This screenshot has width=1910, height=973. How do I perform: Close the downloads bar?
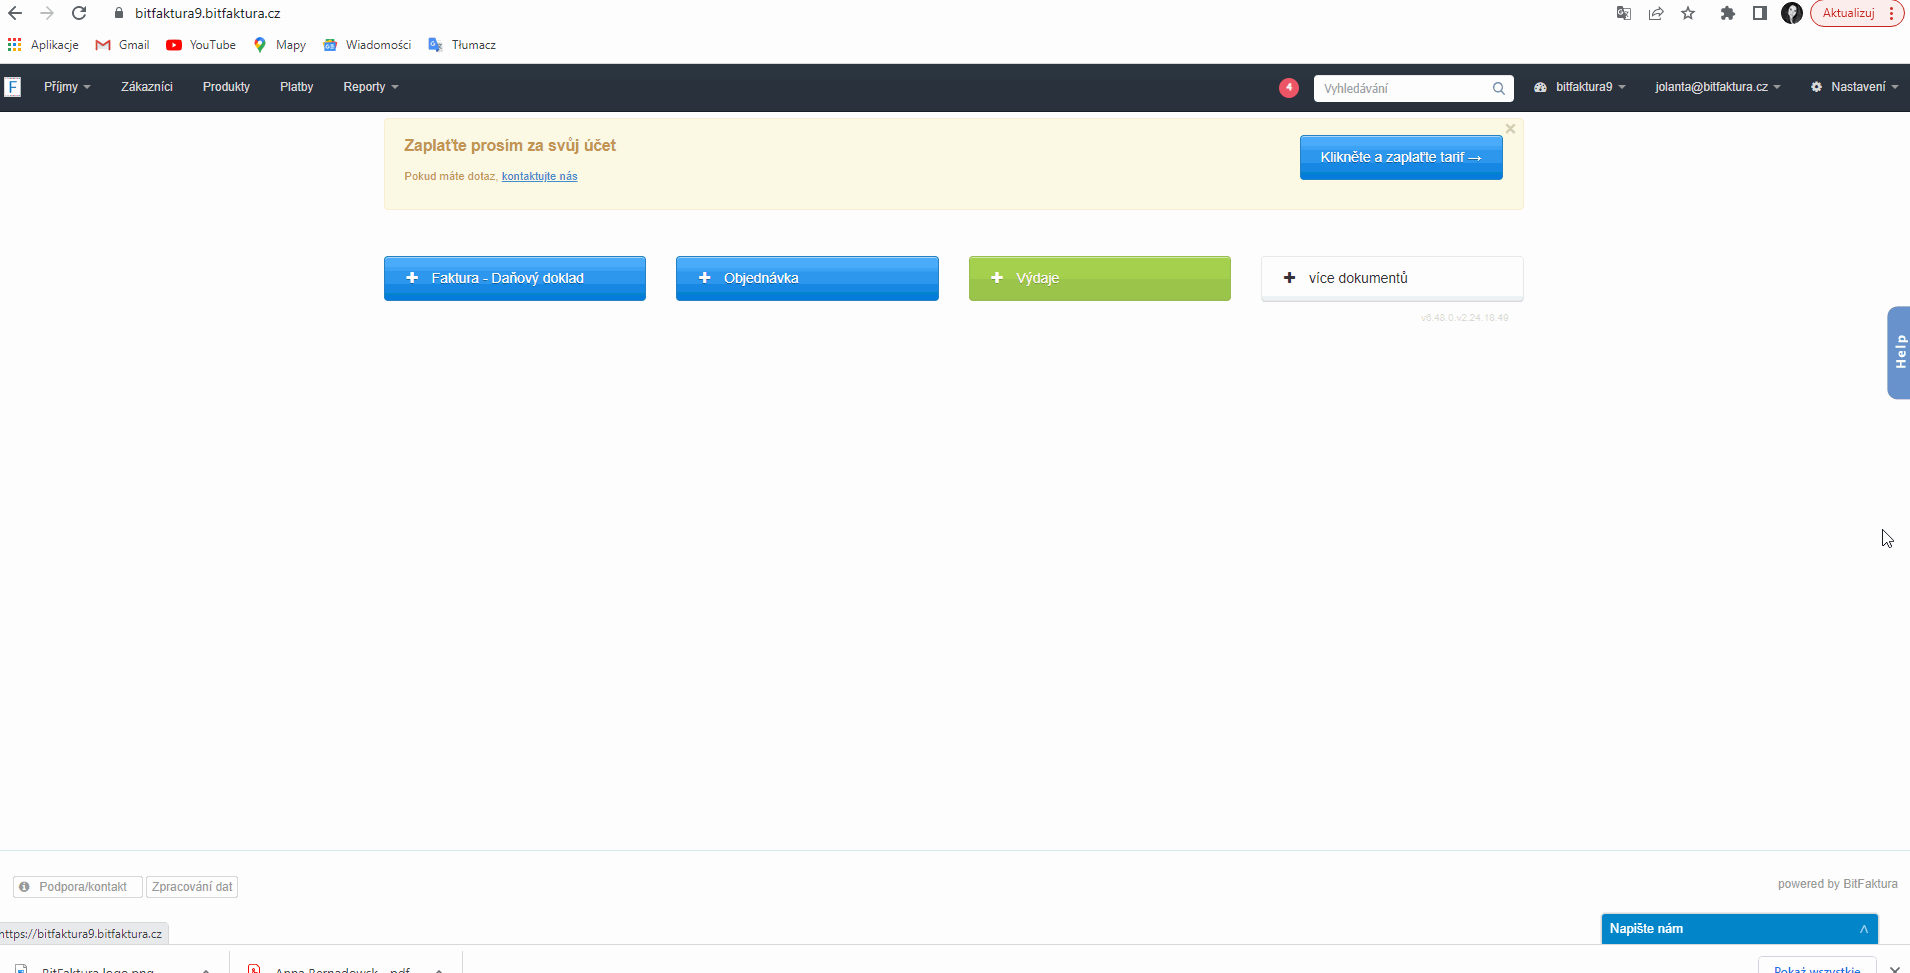pyautogui.click(x=1894, y=968)
